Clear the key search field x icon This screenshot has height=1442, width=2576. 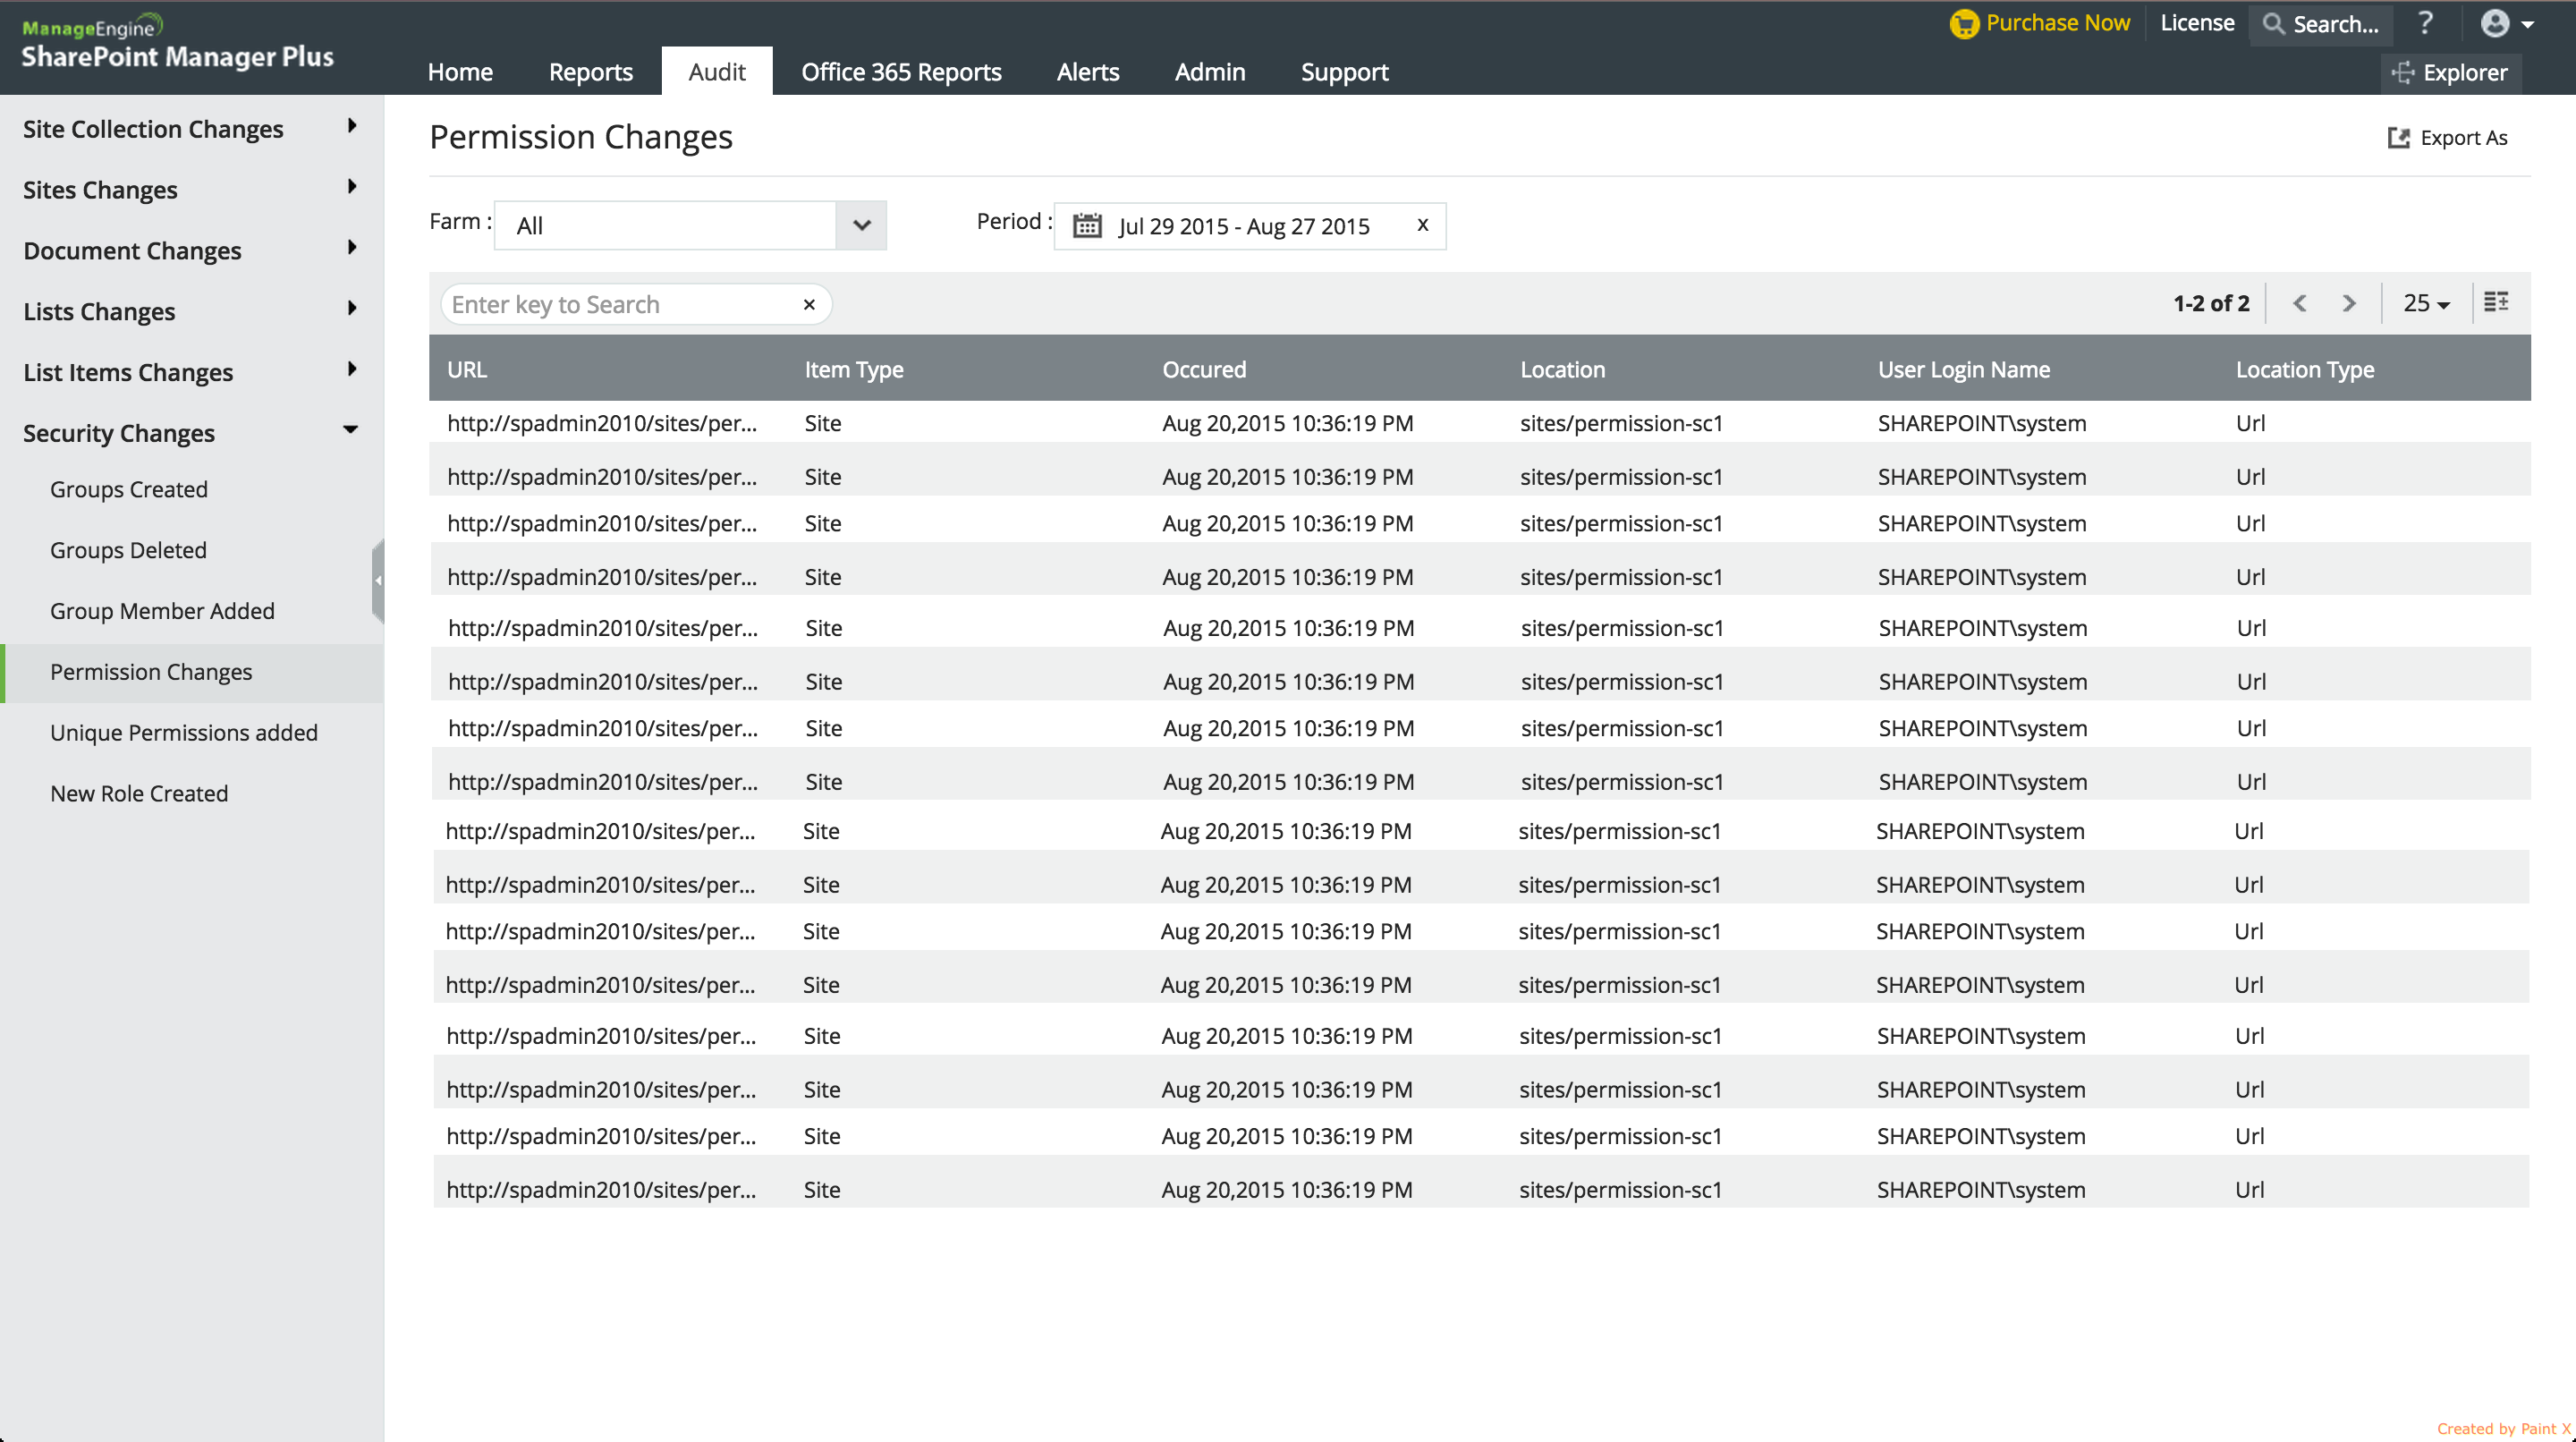(809, 305)
